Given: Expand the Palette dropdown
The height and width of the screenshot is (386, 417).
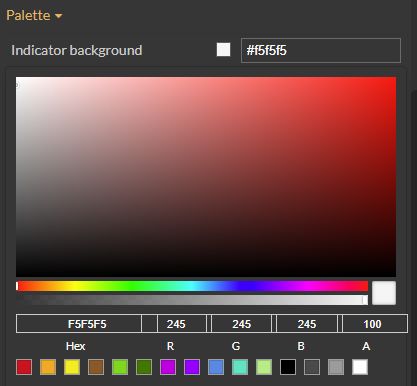Looking at the screenshot, I should click(x=34, y=15).
